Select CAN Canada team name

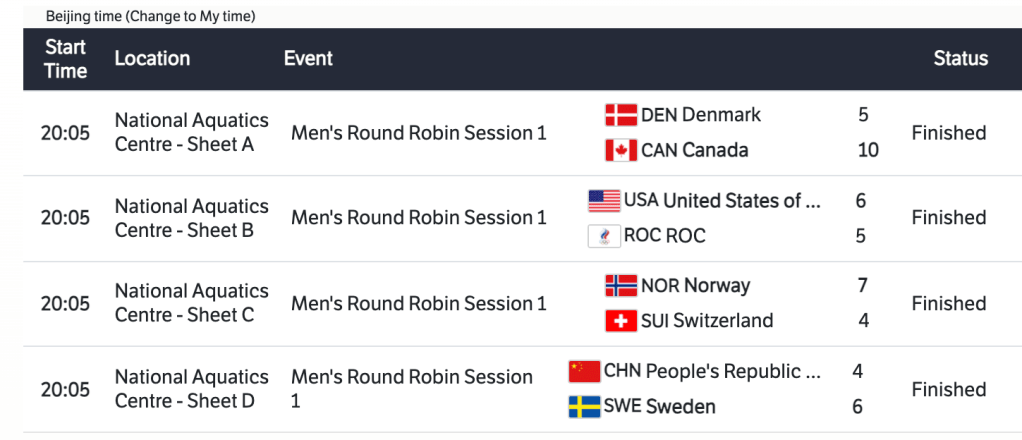coord(694,151)
